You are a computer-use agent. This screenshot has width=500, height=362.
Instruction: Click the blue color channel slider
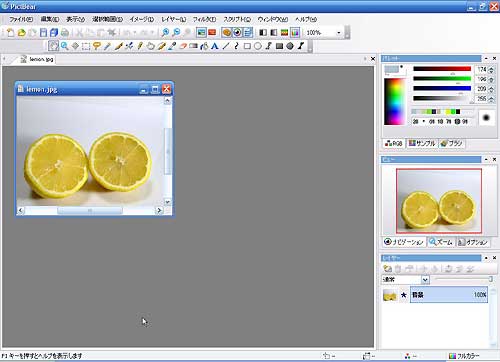click(x=442, y=88)
